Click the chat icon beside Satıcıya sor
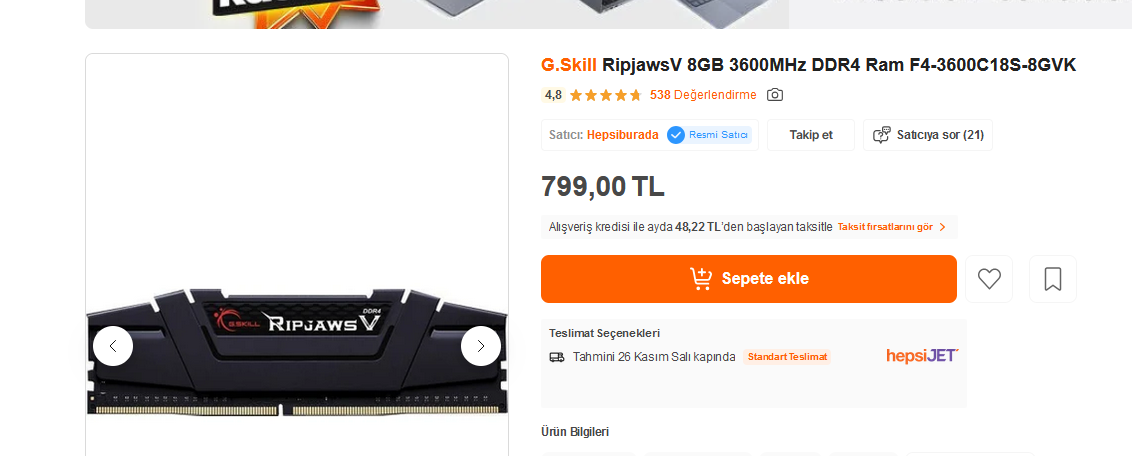This screenshot has height=456, width=1132. (x=881, y=135)
